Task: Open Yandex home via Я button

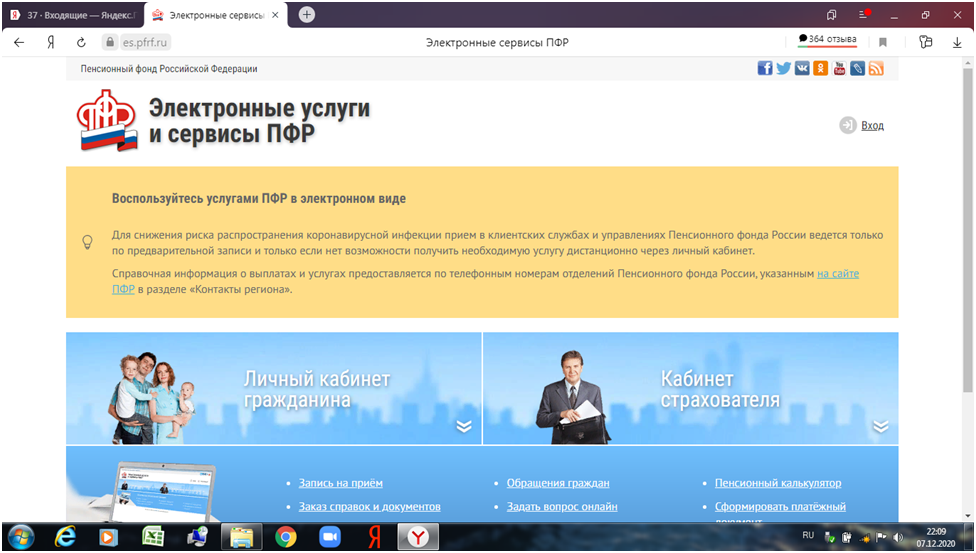Action: pos(50,42)
